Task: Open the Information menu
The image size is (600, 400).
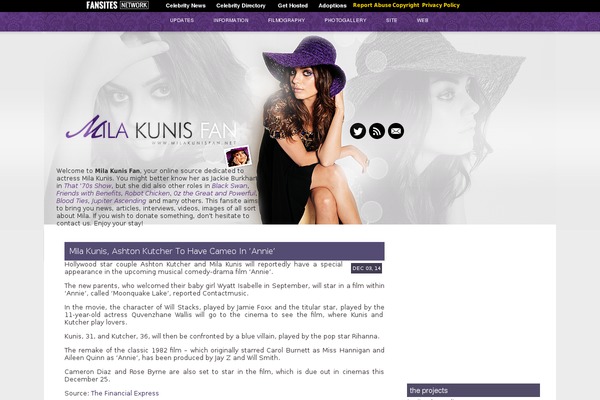Action: (231, 20)
